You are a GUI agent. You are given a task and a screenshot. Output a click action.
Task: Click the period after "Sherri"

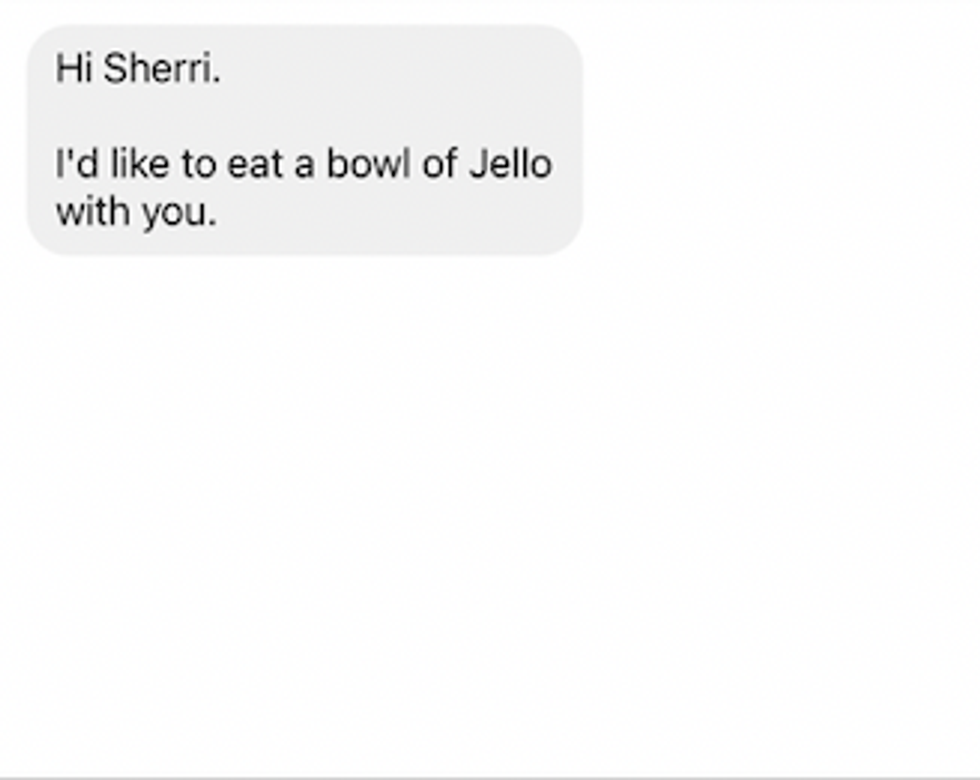point(216,80)
